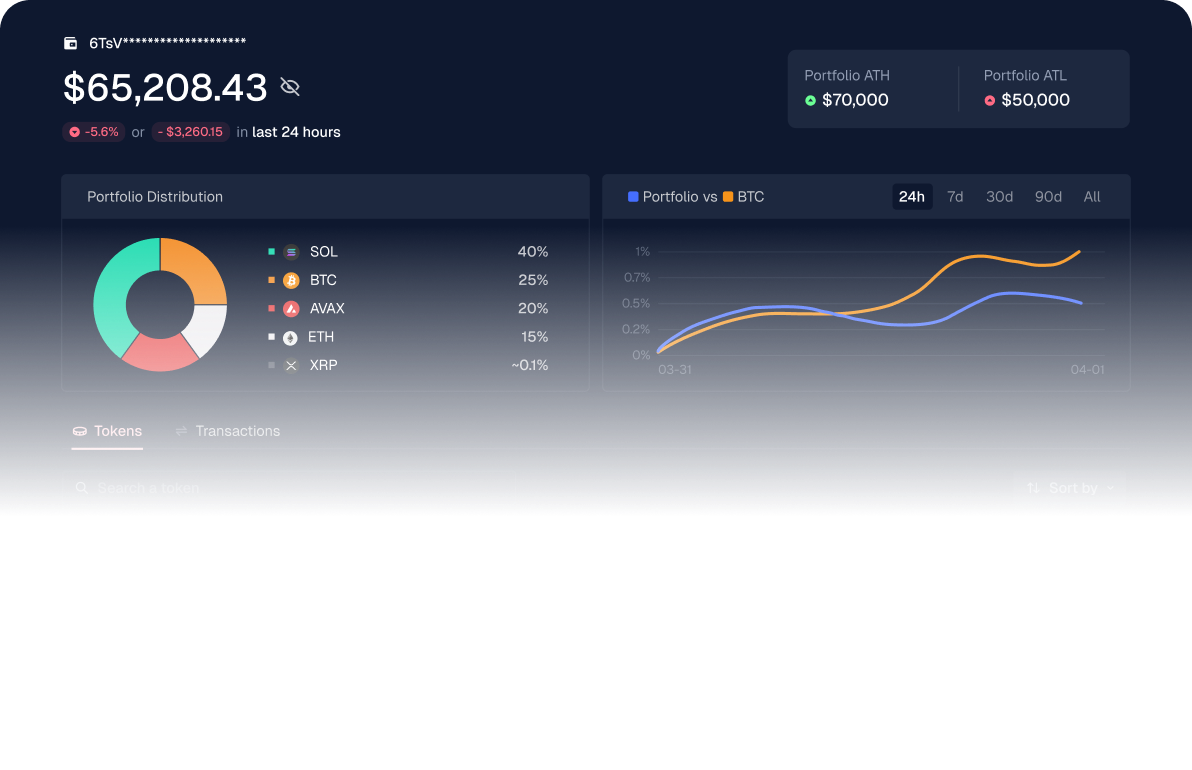1192x770 pixels.
Task: Click the gray XRP legend swatch
Action: 271,366
